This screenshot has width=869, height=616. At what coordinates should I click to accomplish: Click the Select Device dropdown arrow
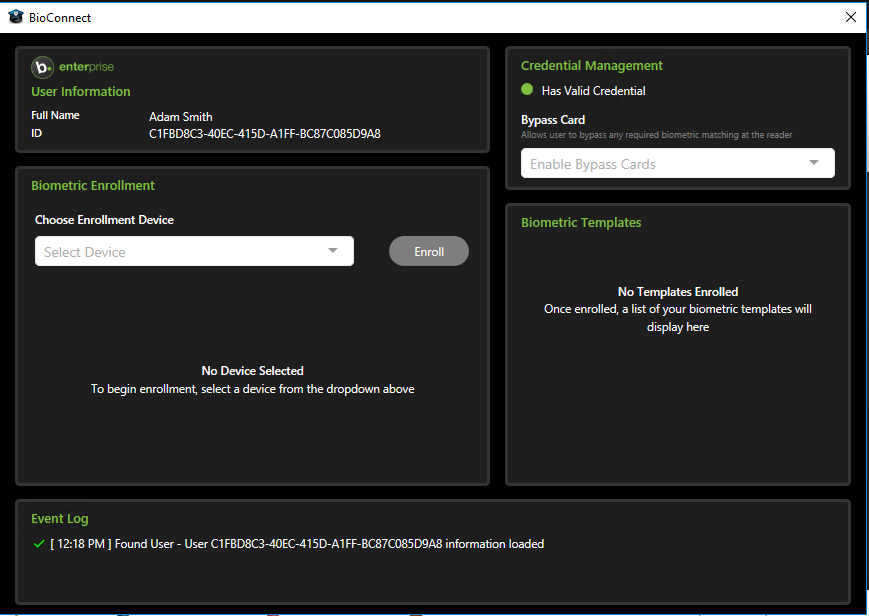coord(333,251)
